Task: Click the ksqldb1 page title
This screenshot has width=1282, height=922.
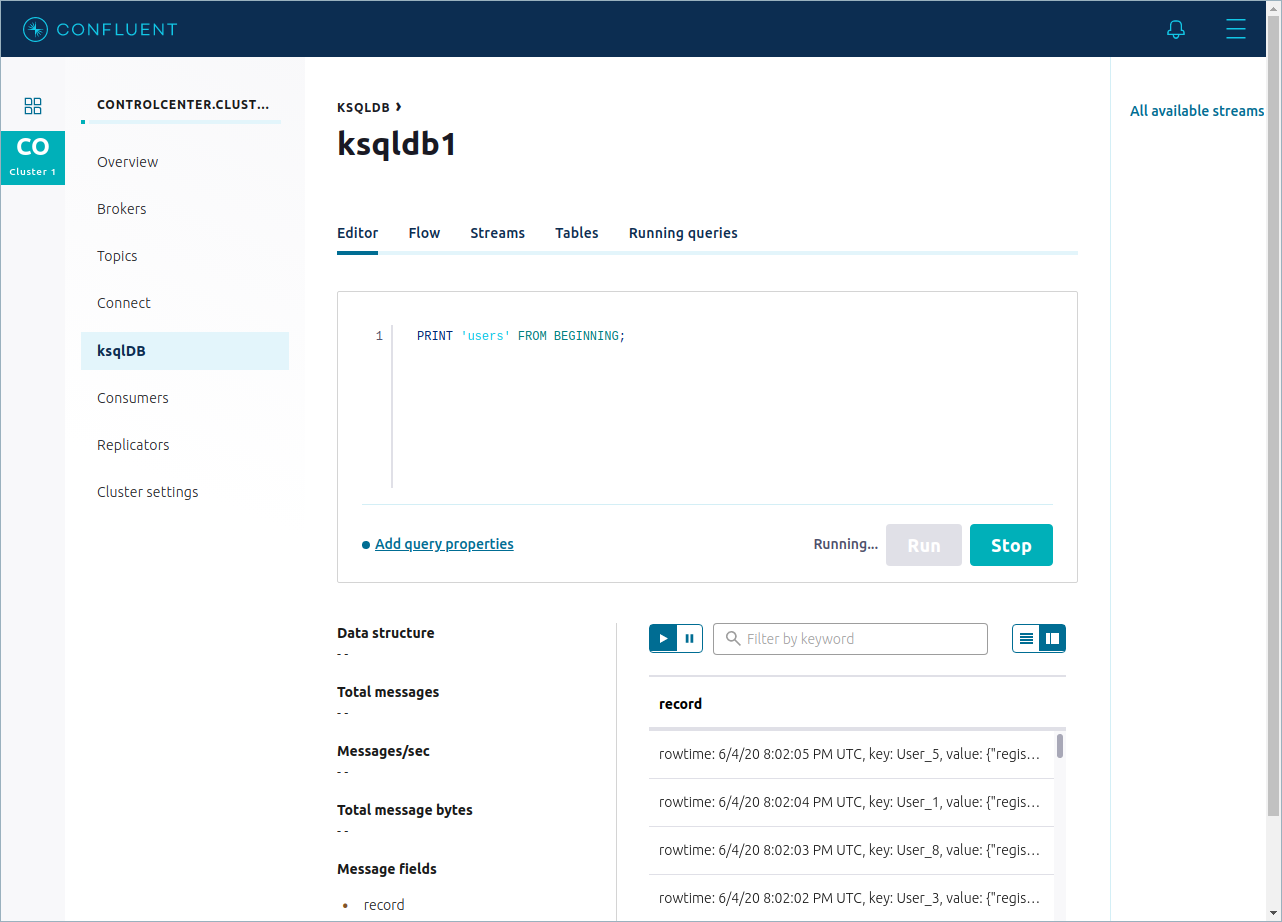Action: coord(397,145)
